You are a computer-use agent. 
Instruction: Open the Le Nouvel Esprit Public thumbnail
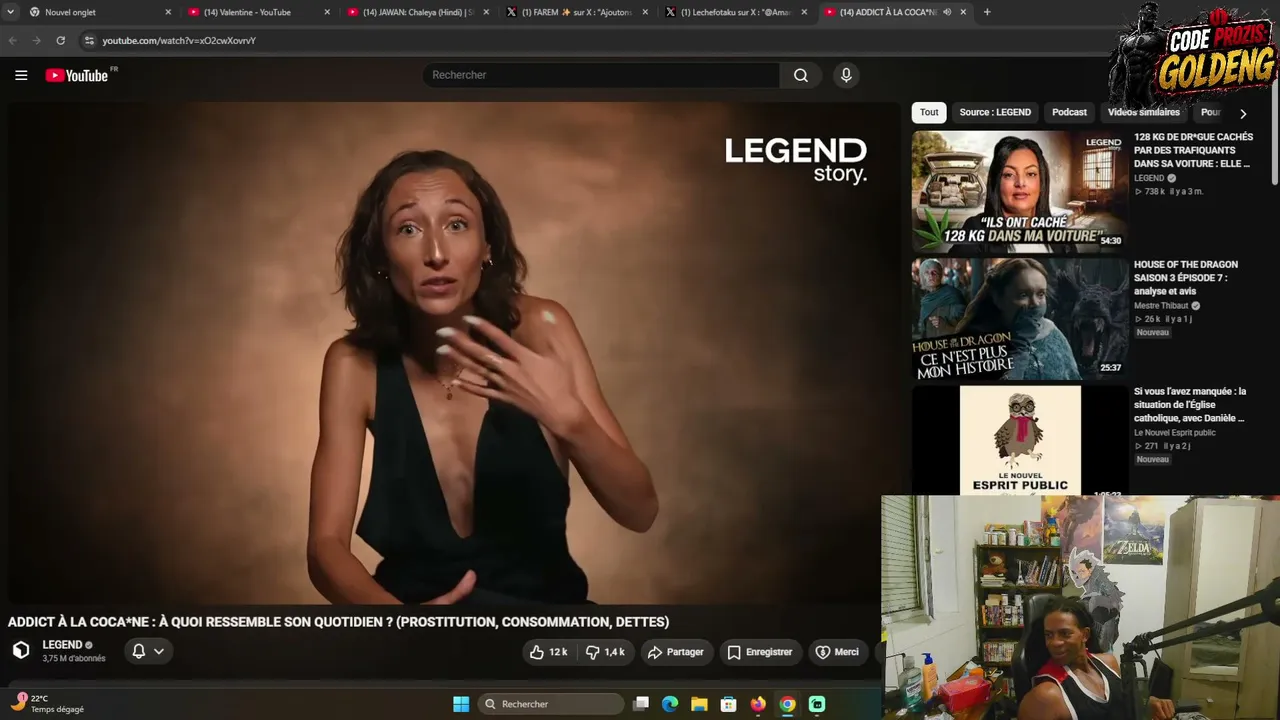(x=1019, y=441)
